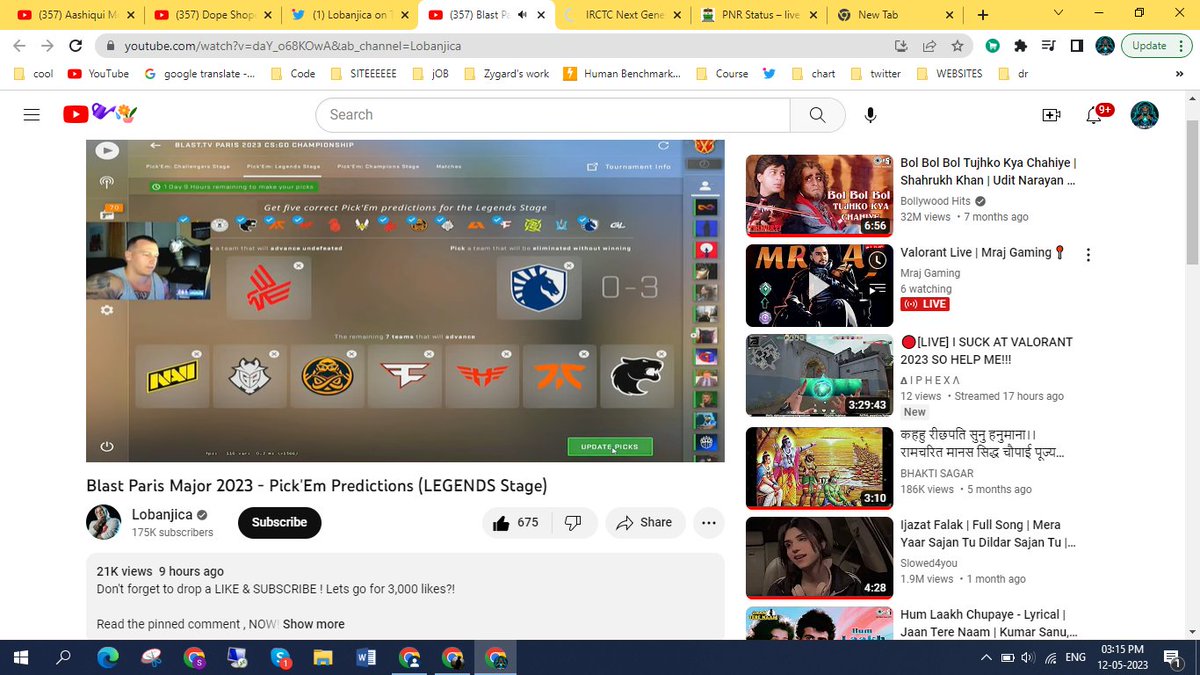The width and height of the screenshot is (1200, 675).
Task: Open the media control icon in Chrome
Action: (1048, 46)
